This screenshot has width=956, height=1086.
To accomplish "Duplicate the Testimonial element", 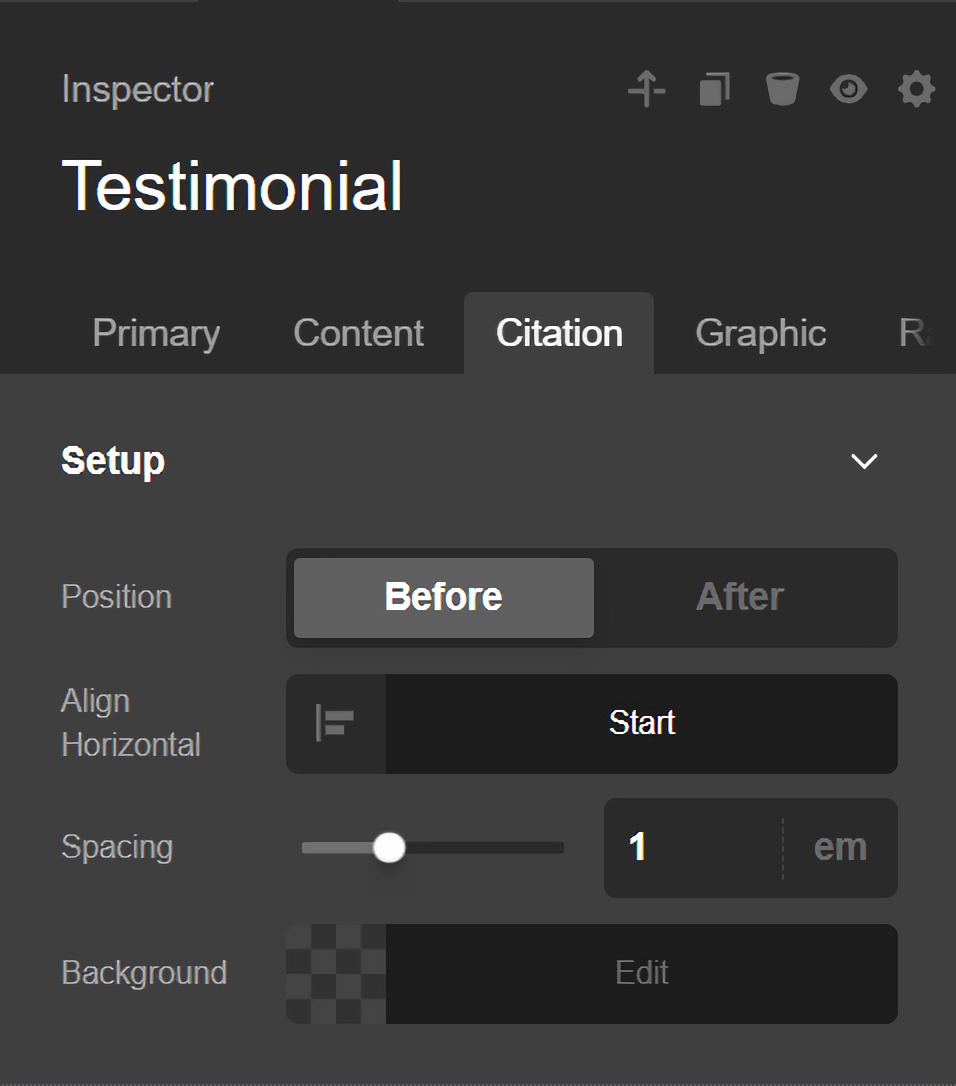I will click(714, 89).
